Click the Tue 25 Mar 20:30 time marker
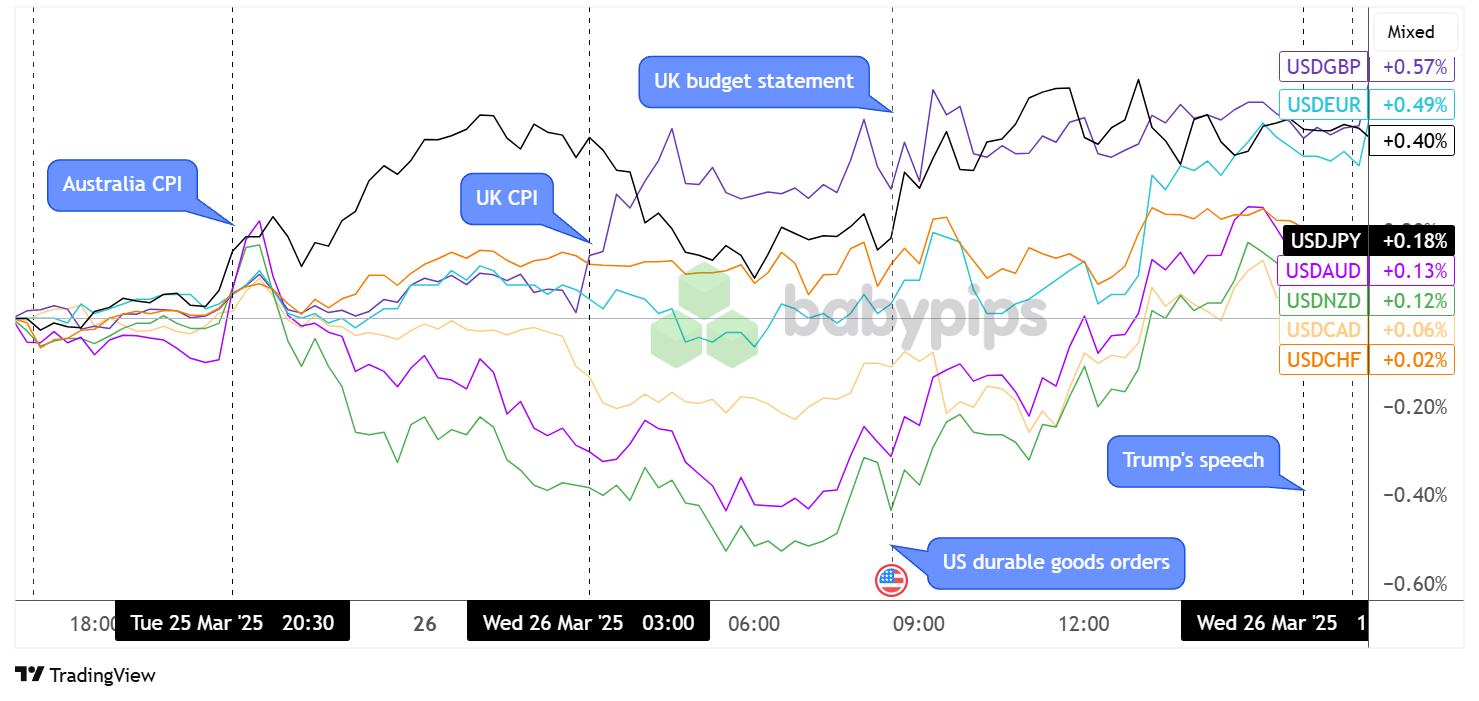The width and height of the screenshot is (1479, 701). pos(232,623)
